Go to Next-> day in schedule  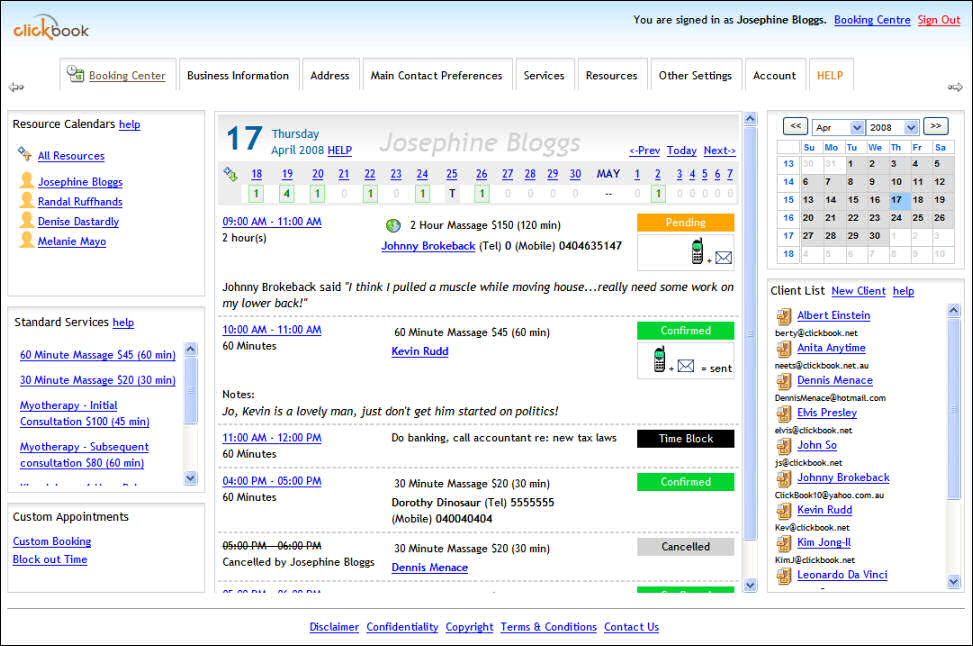point(720,150)
